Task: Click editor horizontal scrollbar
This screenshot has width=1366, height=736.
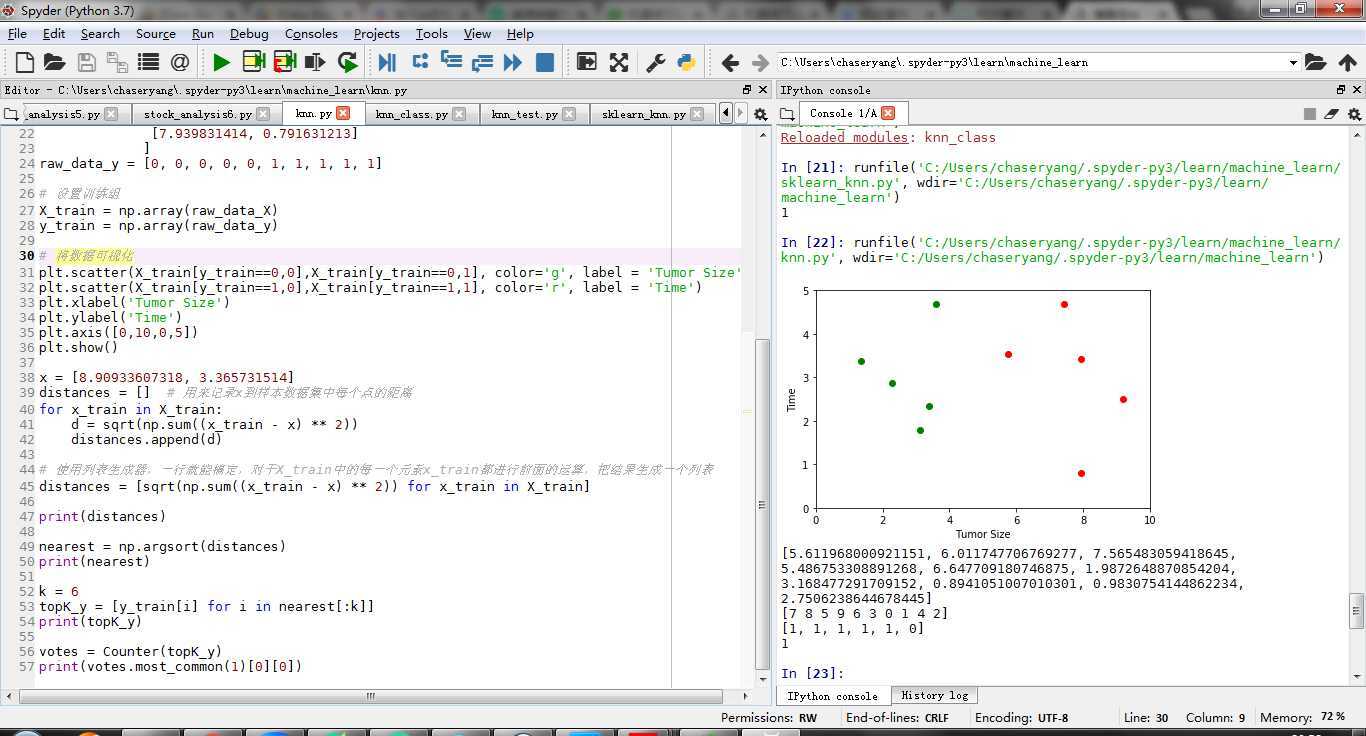Action: [x=370, y=695]
